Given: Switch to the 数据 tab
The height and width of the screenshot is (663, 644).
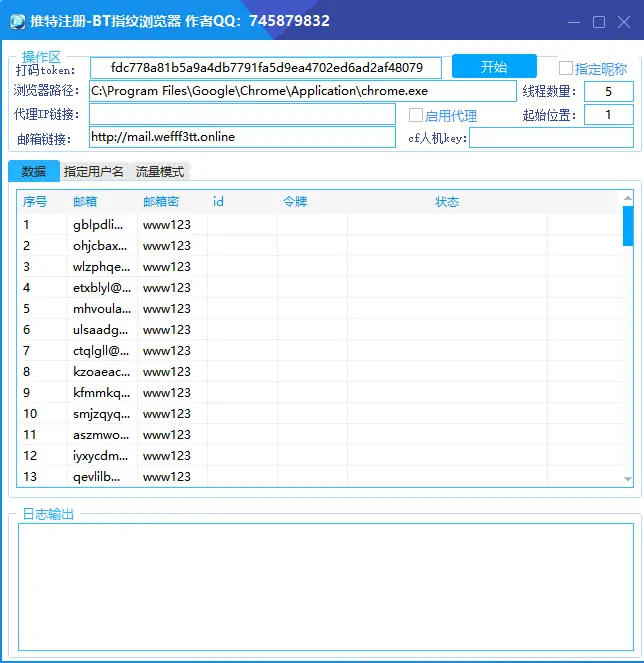Looking at the screenshot, I should click(x=34, y=171).
